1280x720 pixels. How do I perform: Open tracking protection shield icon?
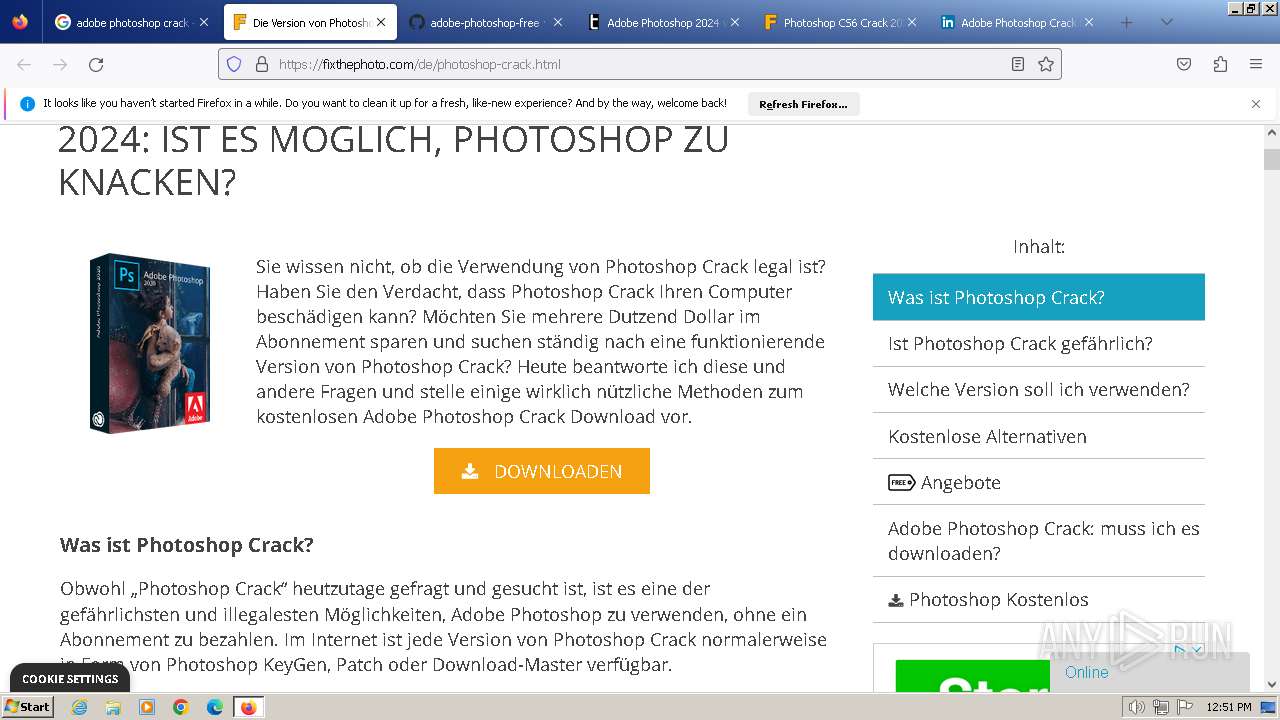point(234,64)
